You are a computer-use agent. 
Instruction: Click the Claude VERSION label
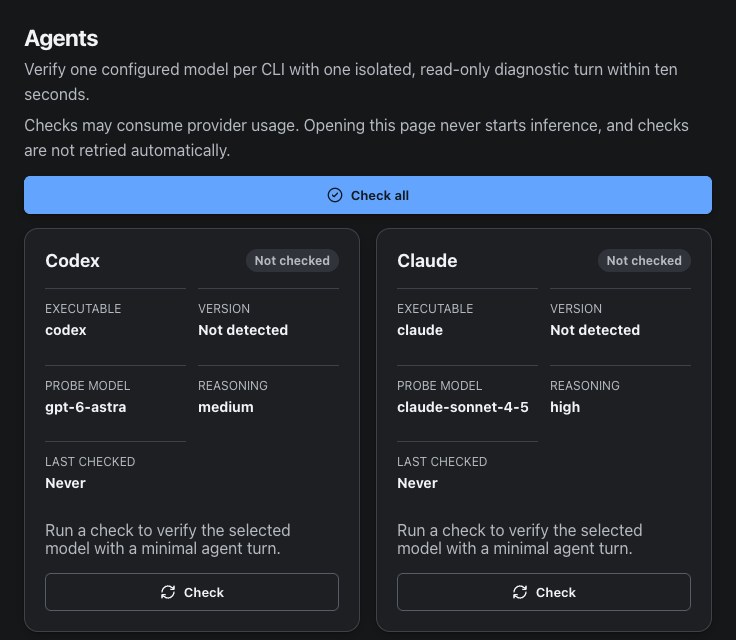[576, 308]
